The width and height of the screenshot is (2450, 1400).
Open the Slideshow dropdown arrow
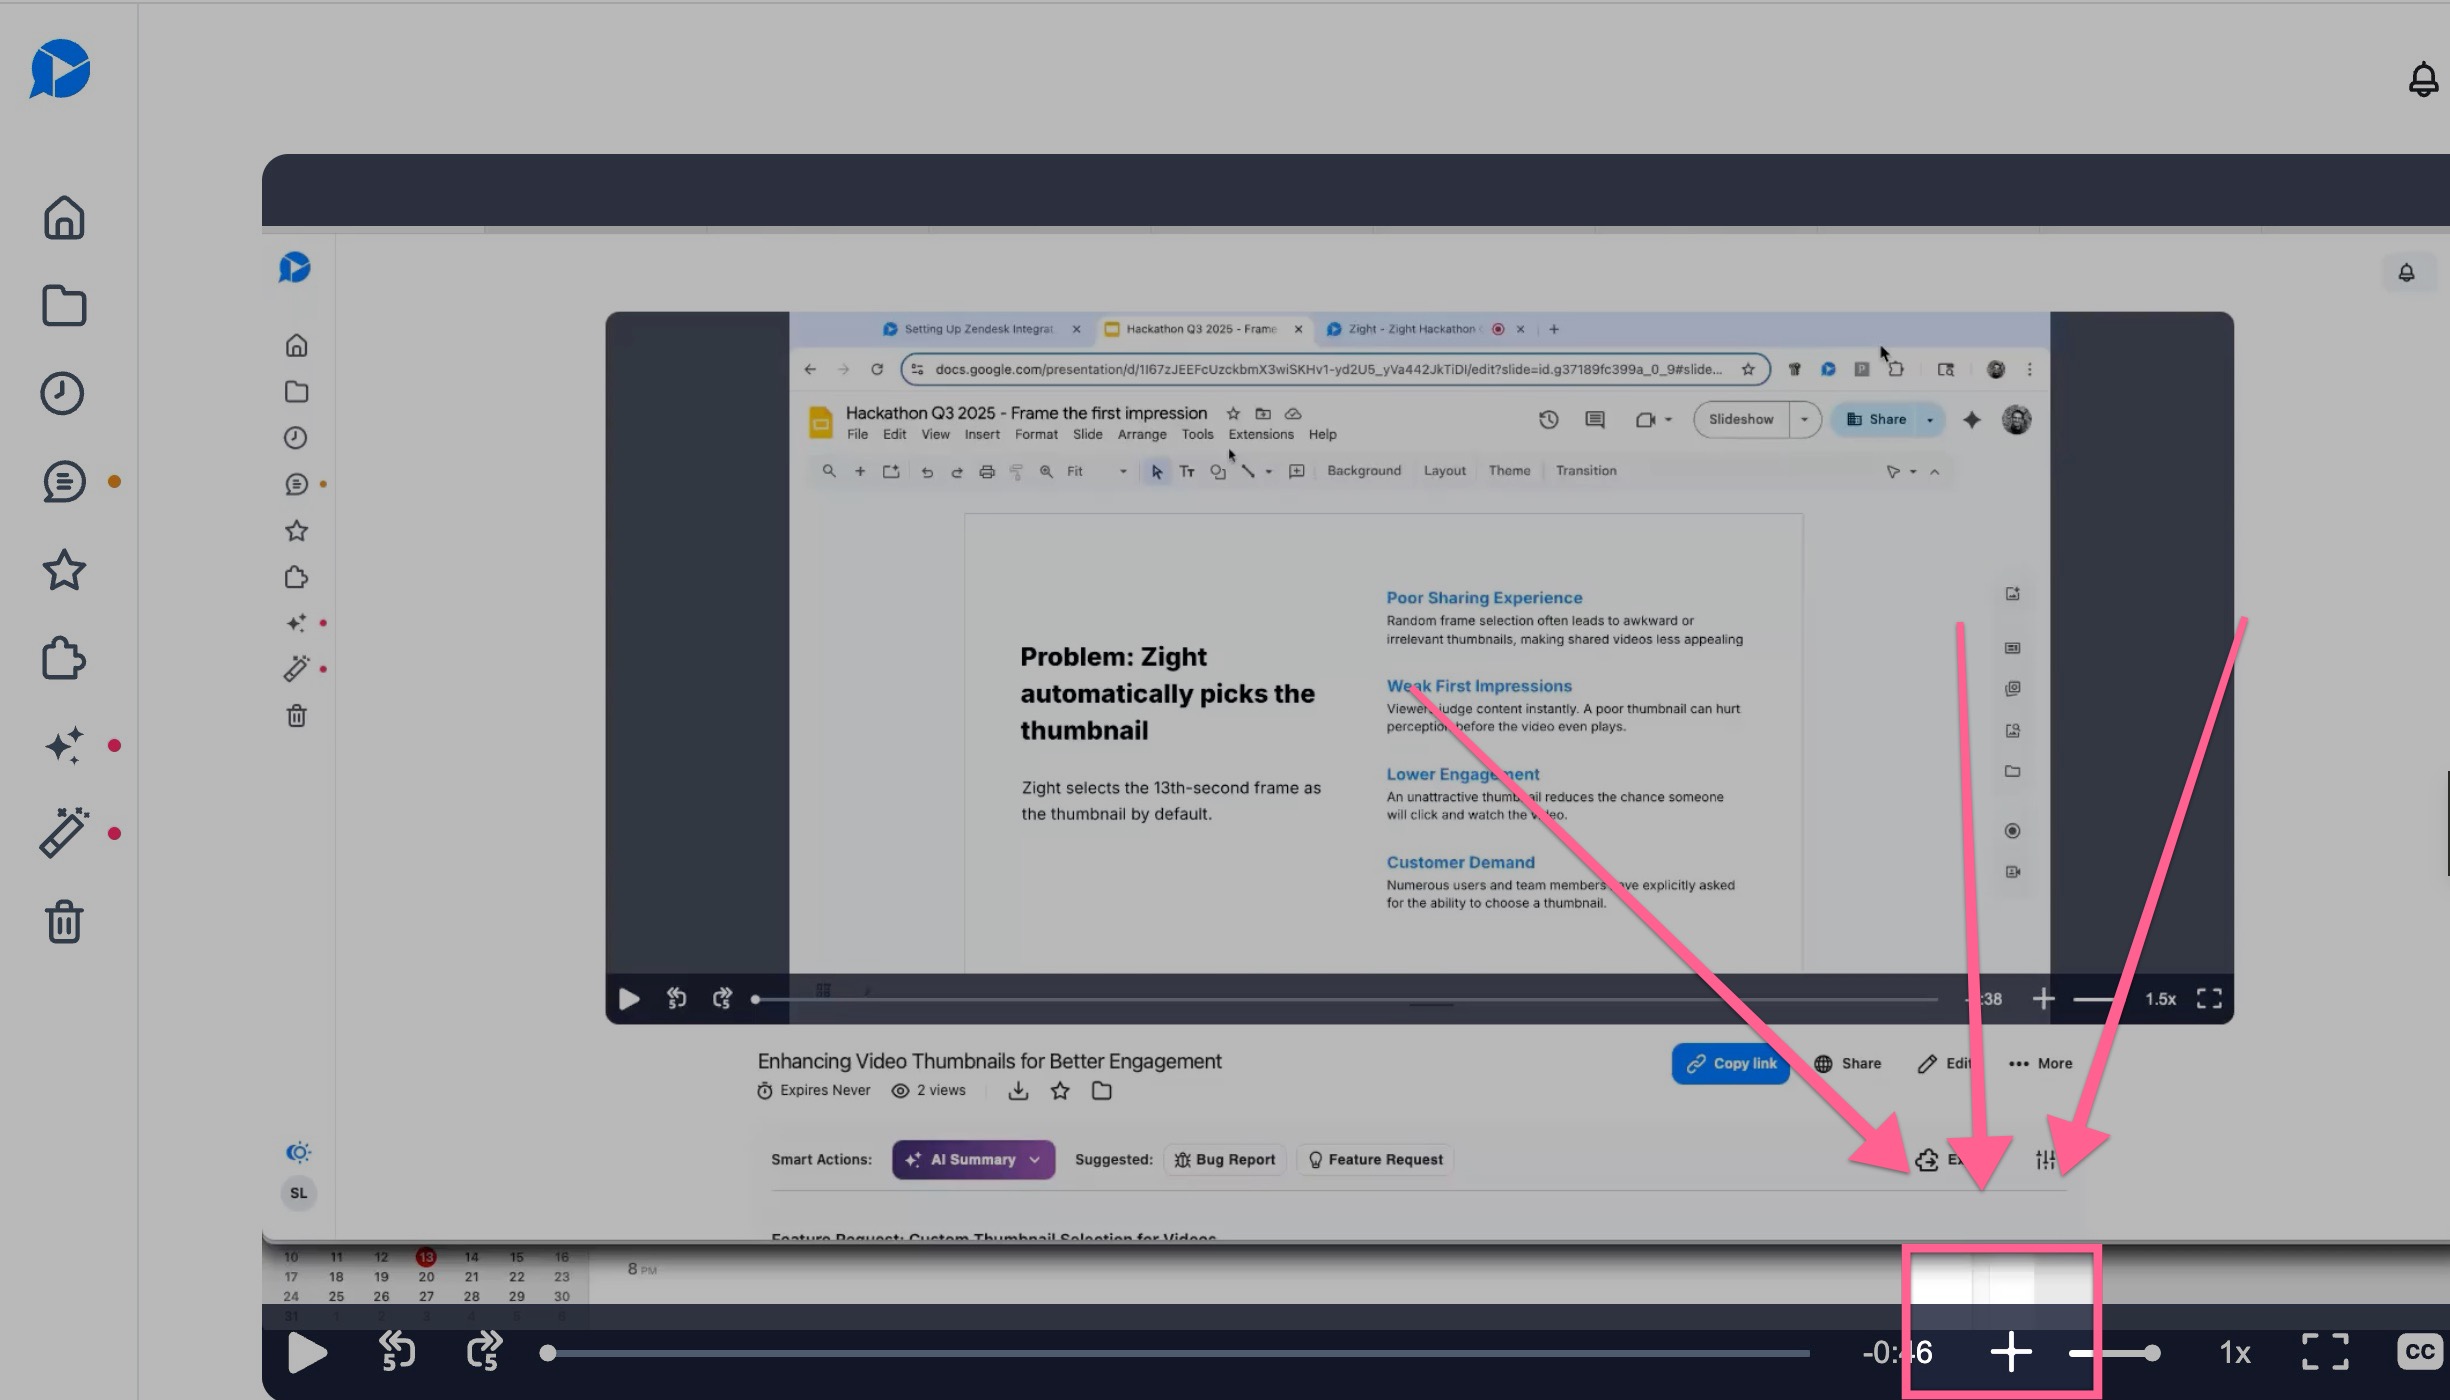(x=1804, y=420)
